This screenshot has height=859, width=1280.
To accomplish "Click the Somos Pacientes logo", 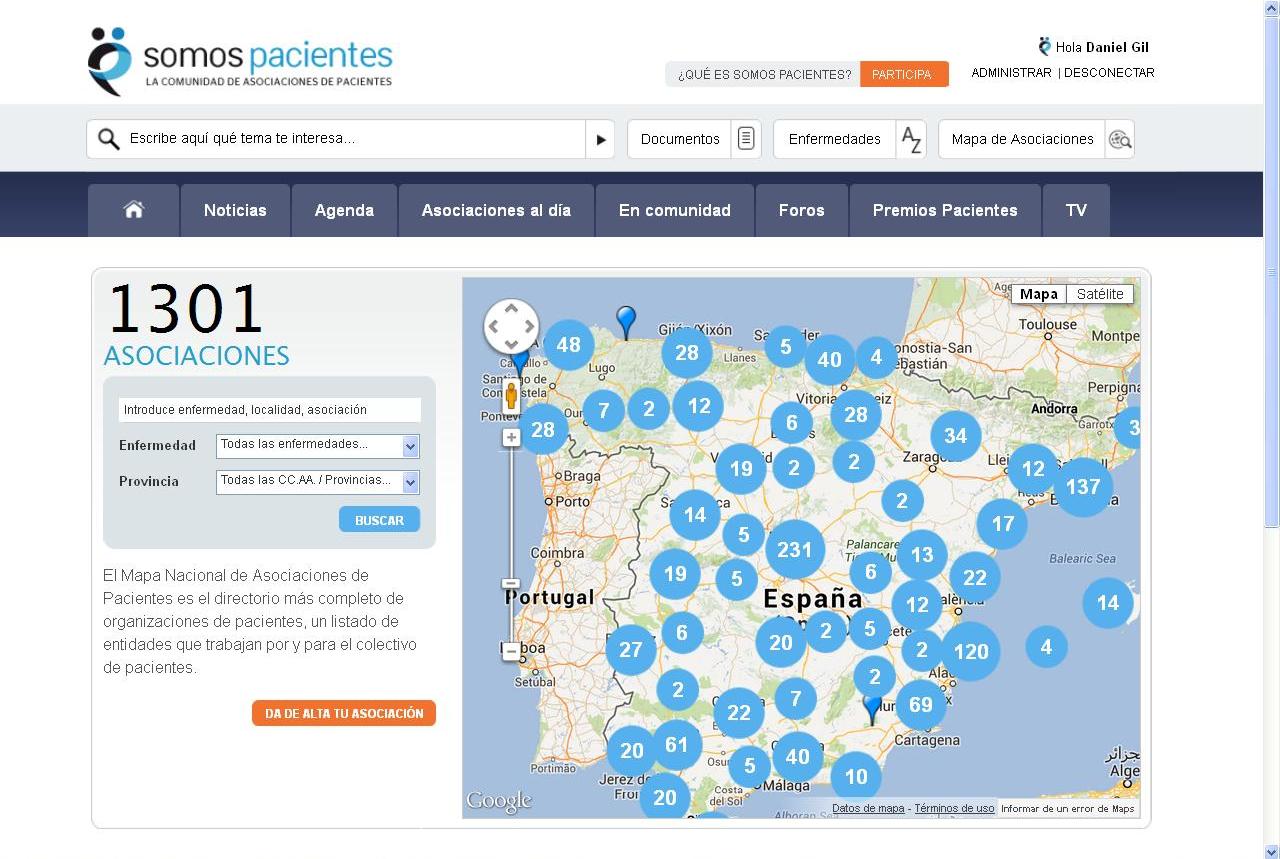I will click(240, 61).
